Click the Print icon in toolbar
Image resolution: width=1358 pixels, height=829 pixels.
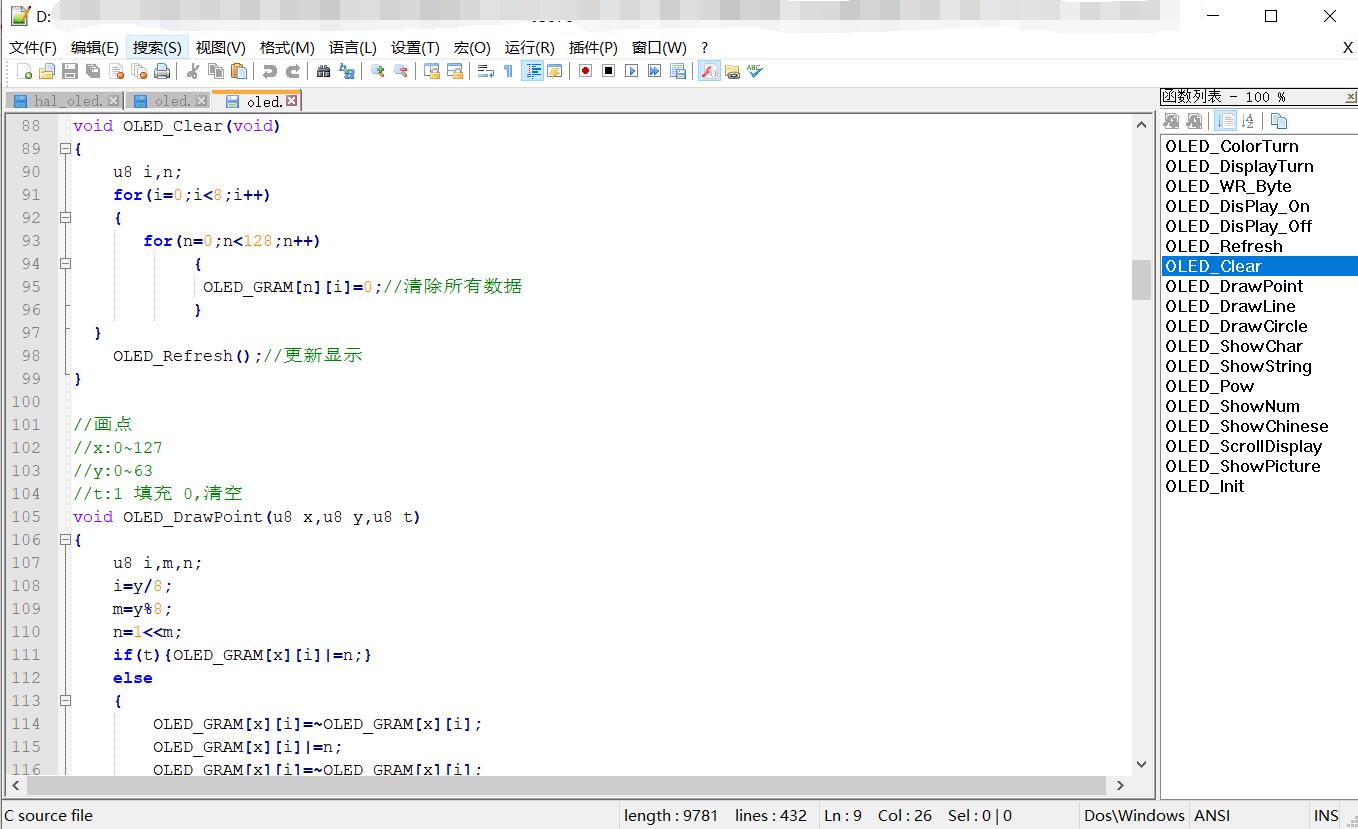pos(162,71)
